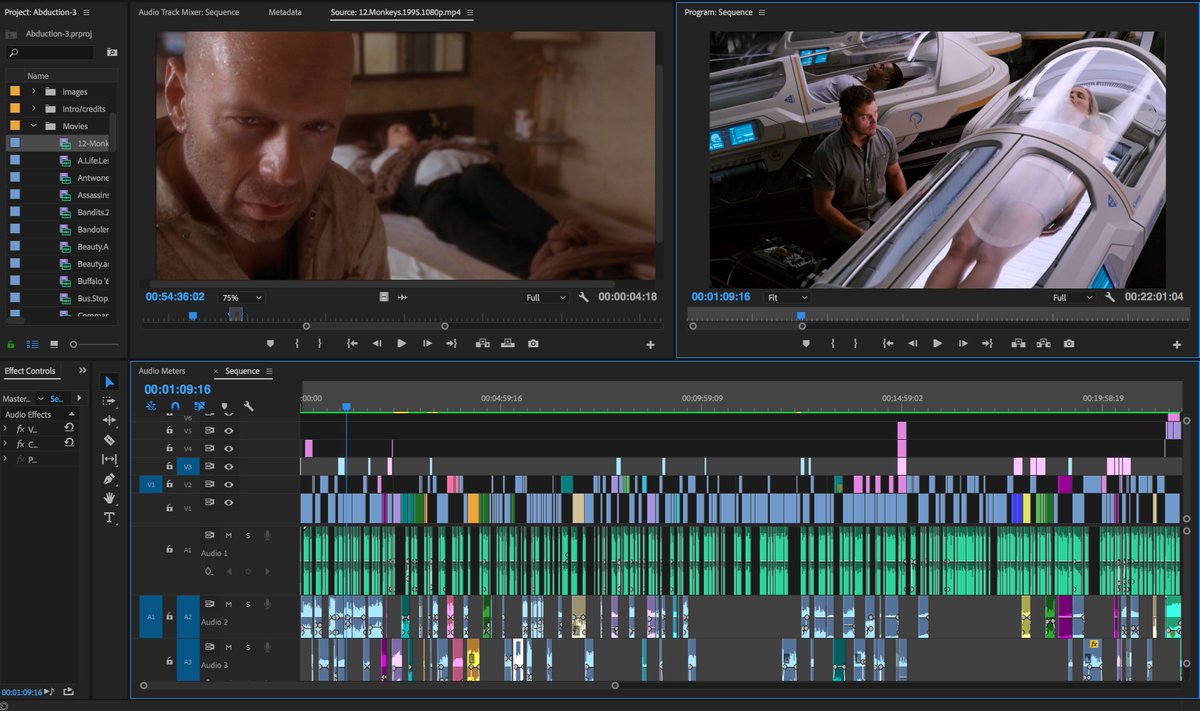The height and width of the screenshot is (711, 1200).
Task: Select the Type tool
Action: [x=109, y=517]
